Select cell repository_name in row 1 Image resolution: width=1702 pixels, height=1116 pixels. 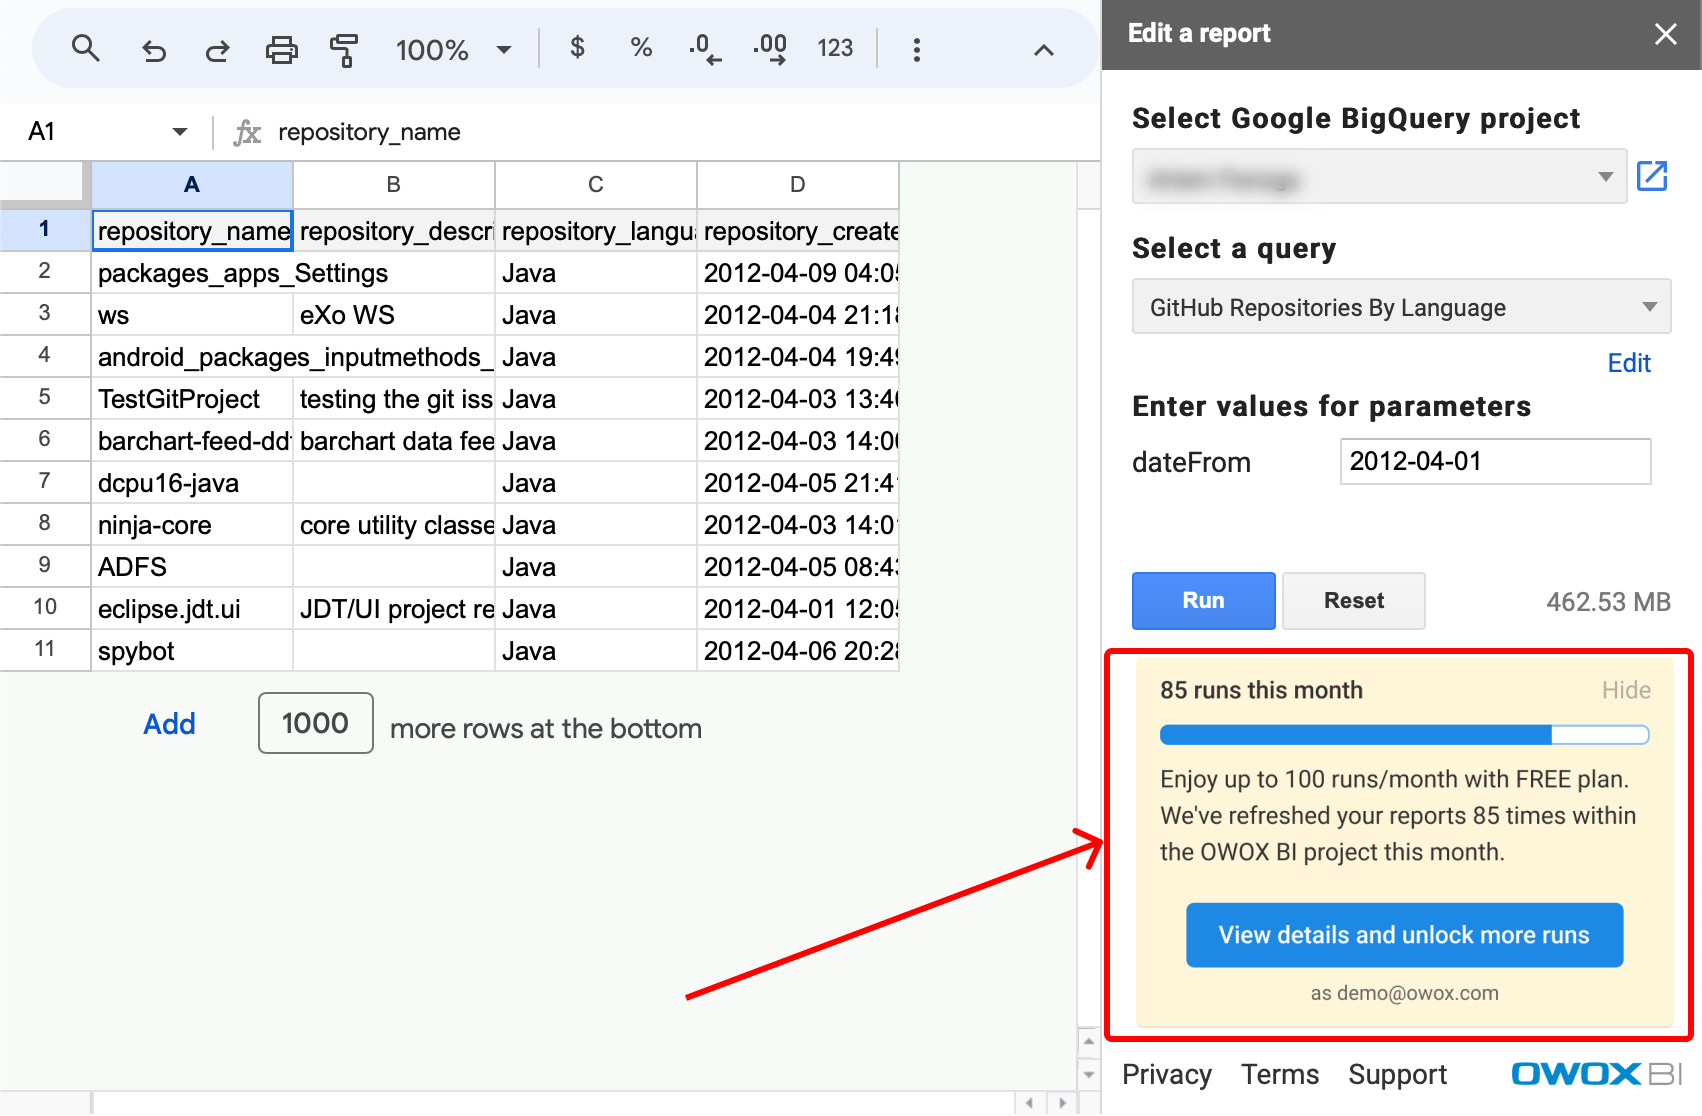point(192,230)
